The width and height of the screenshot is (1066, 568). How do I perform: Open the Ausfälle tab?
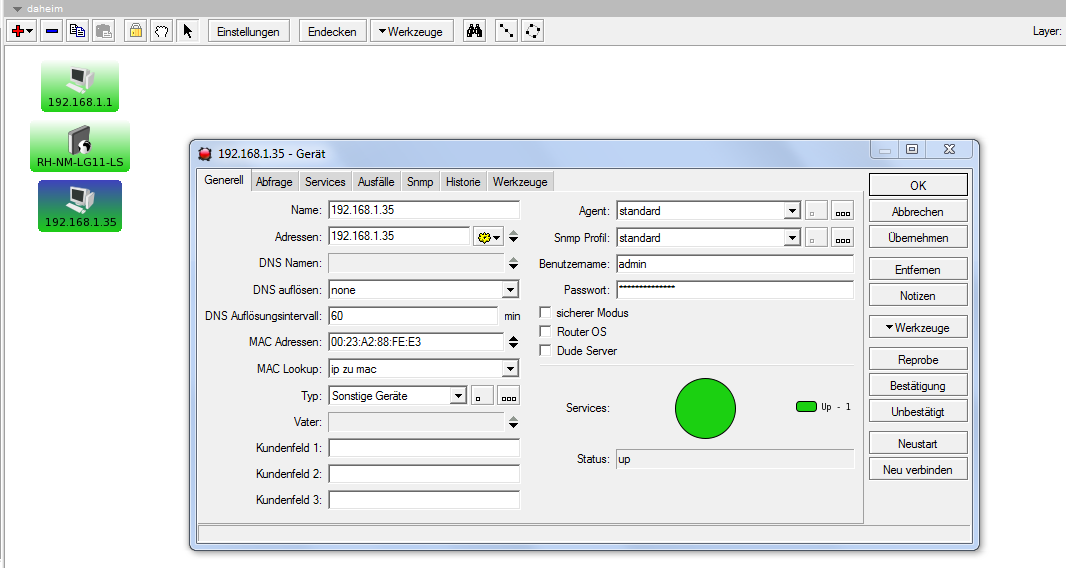(x=376, y=182)
